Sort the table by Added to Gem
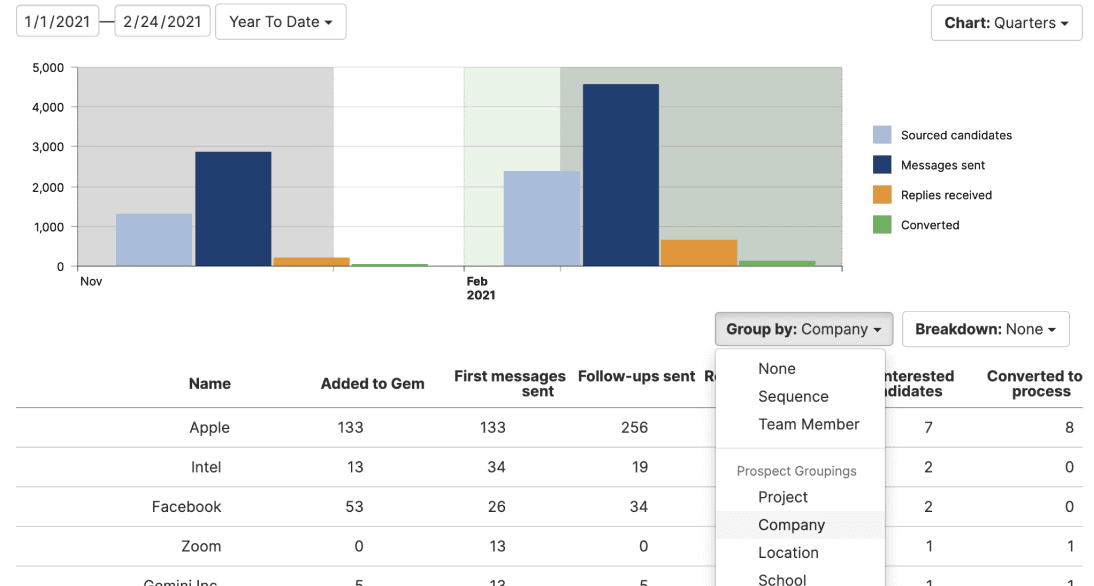The image size is (1094, 586). (x=372, y=383)
